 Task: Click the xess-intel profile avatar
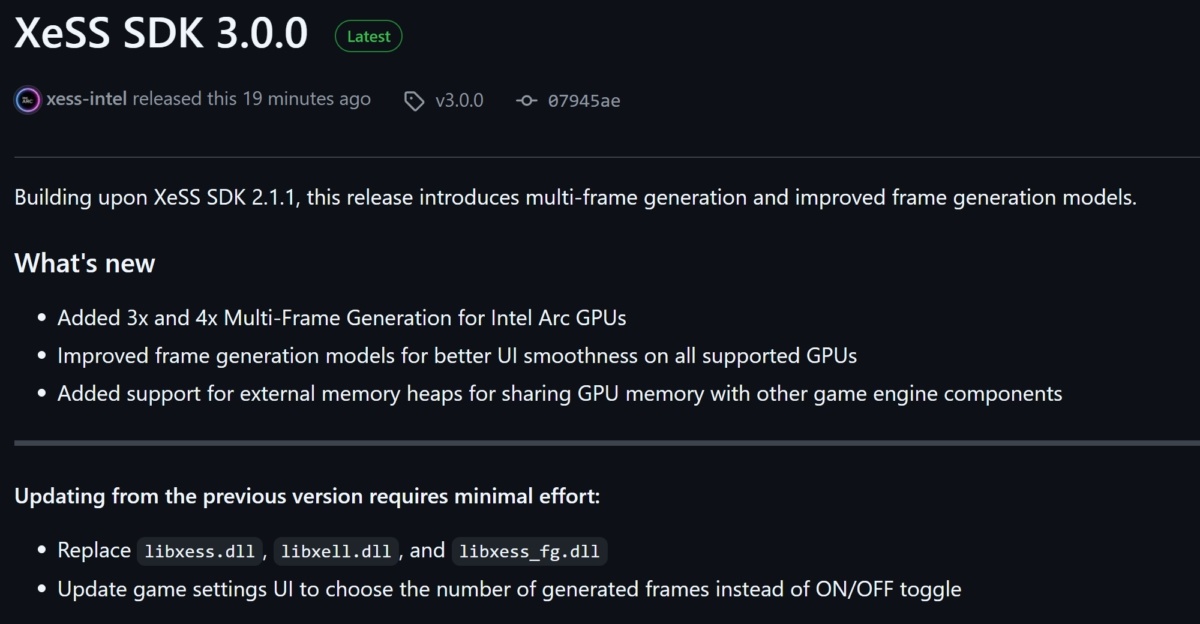(x=28, y=100)
